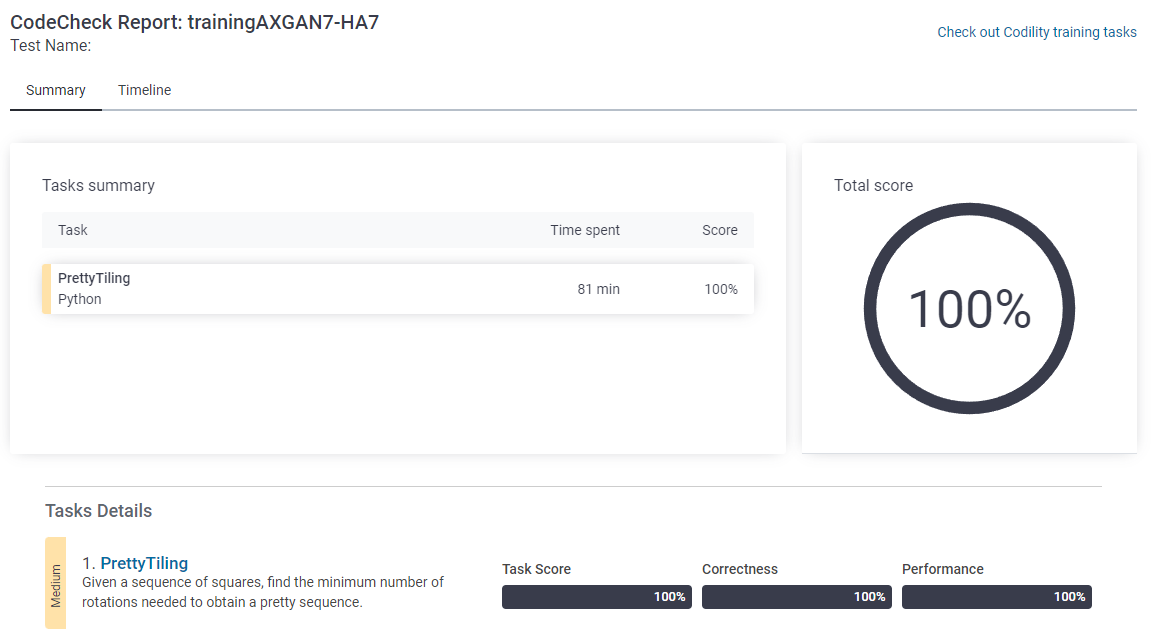Click the Test Name label

pos(51,46)
